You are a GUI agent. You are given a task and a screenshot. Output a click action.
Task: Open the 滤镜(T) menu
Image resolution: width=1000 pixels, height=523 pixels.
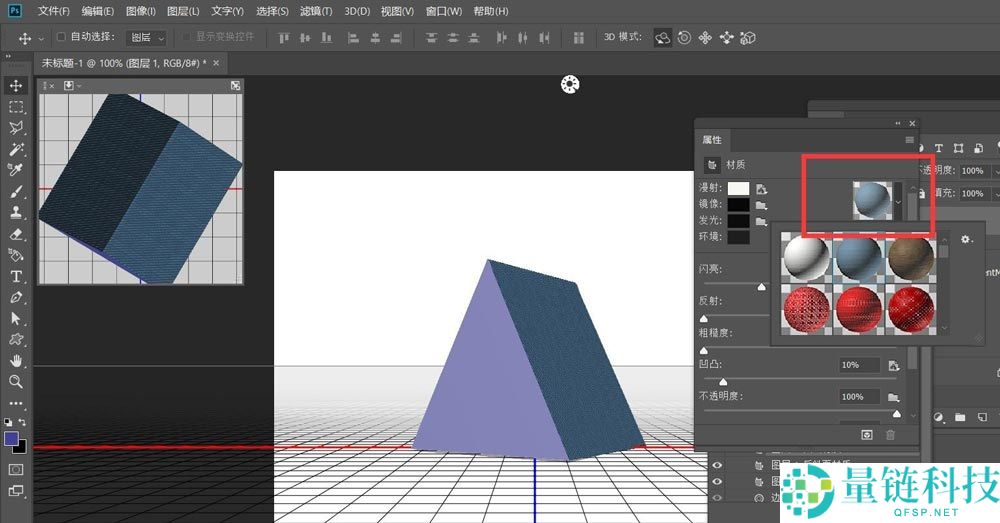[x=316, y=11]
